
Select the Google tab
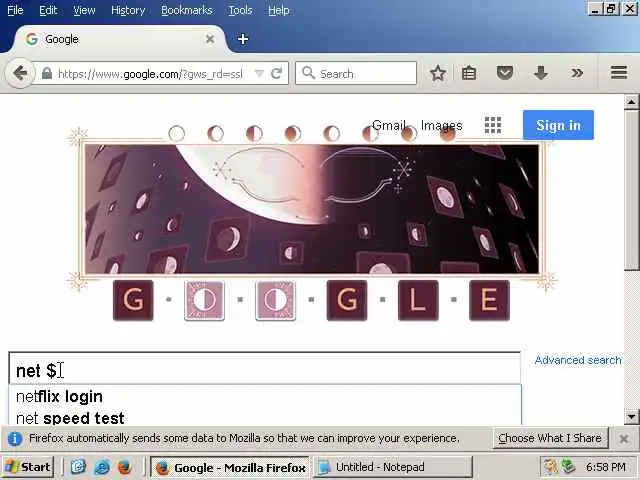click(x=118, y=39)
